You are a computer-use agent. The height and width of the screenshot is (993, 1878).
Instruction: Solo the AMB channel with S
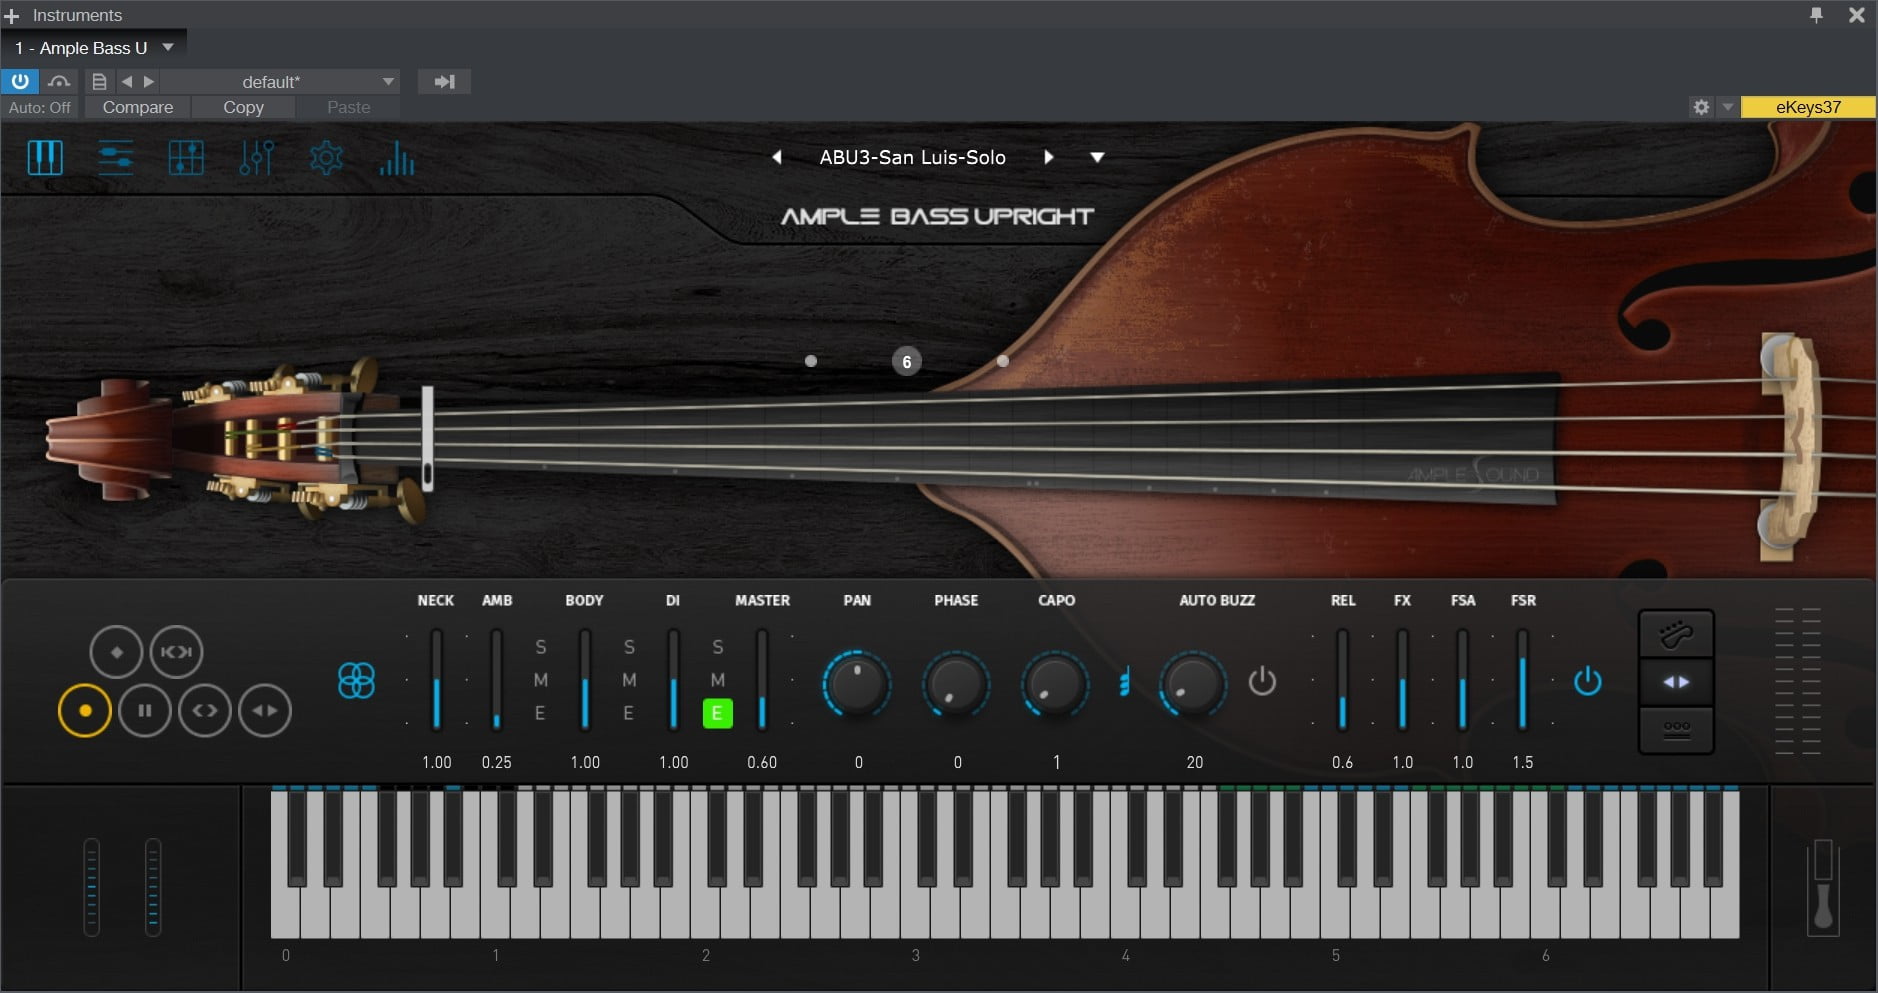(x=541, y=647)
